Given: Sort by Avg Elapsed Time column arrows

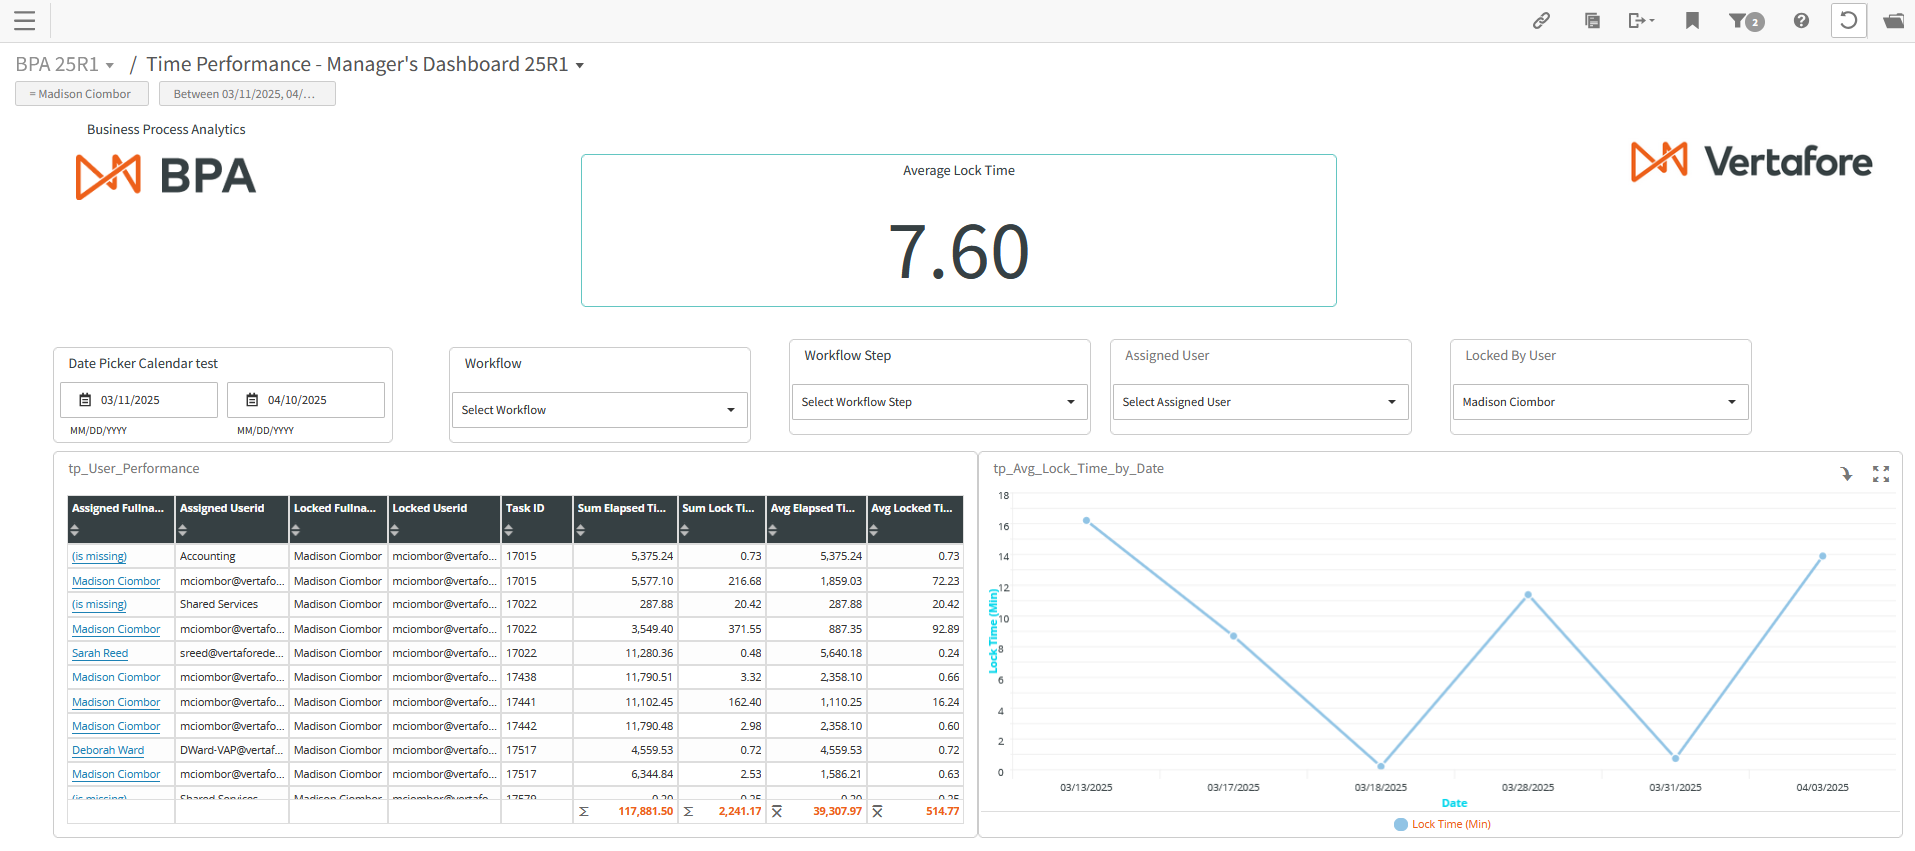Looking at the screenshot, I should click(x=773, y=530).
